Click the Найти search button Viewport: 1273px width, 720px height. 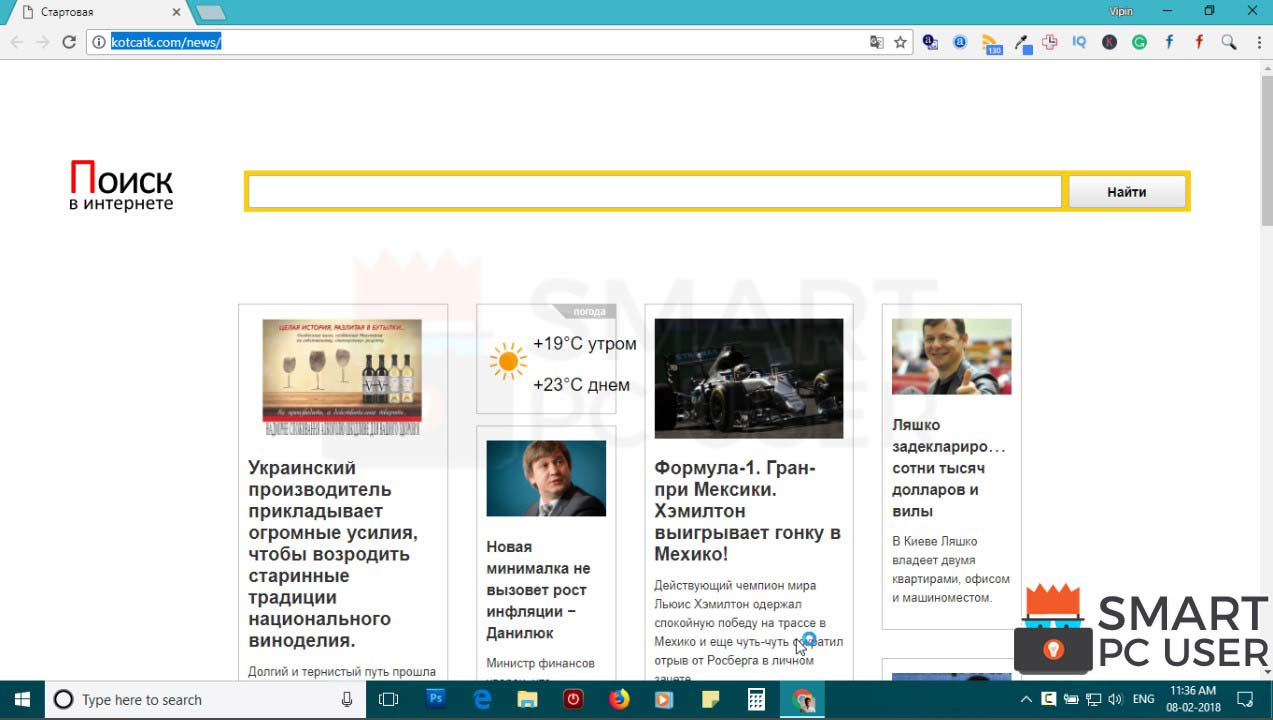[x=1127, y=191]
